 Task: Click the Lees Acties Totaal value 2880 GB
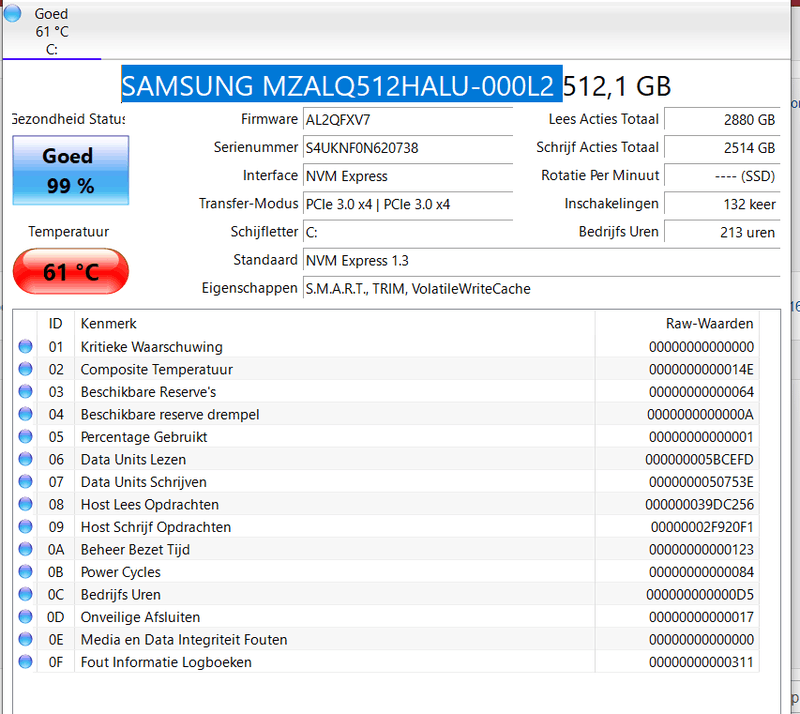click(x=722, y=119)
